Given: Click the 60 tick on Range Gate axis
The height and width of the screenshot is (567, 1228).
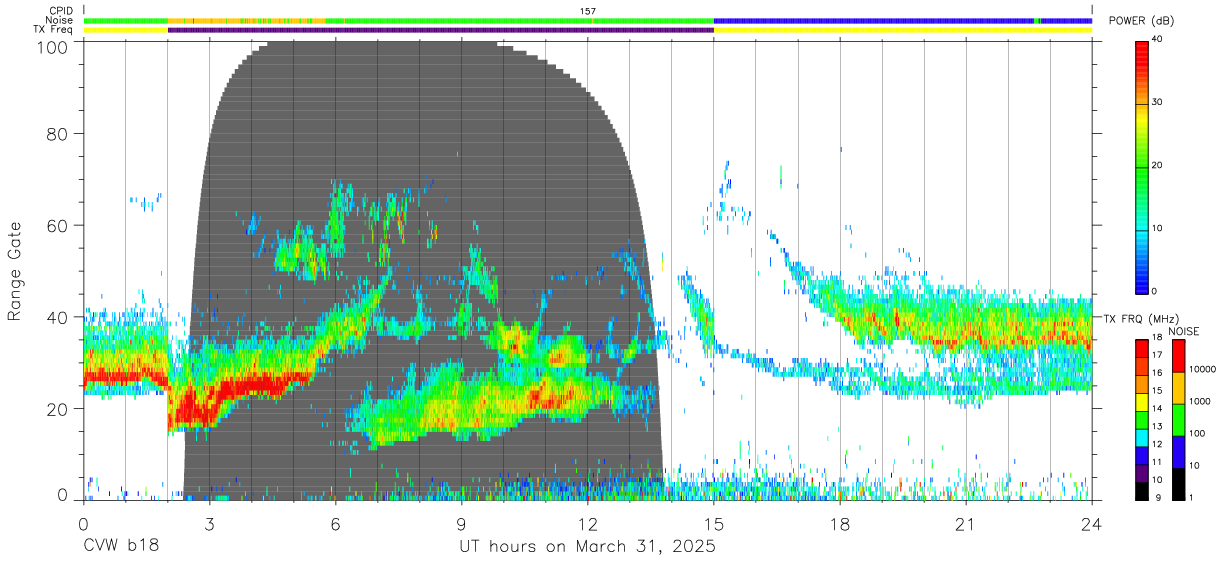Looking at the screenshot, I should (x=58, y=225).
